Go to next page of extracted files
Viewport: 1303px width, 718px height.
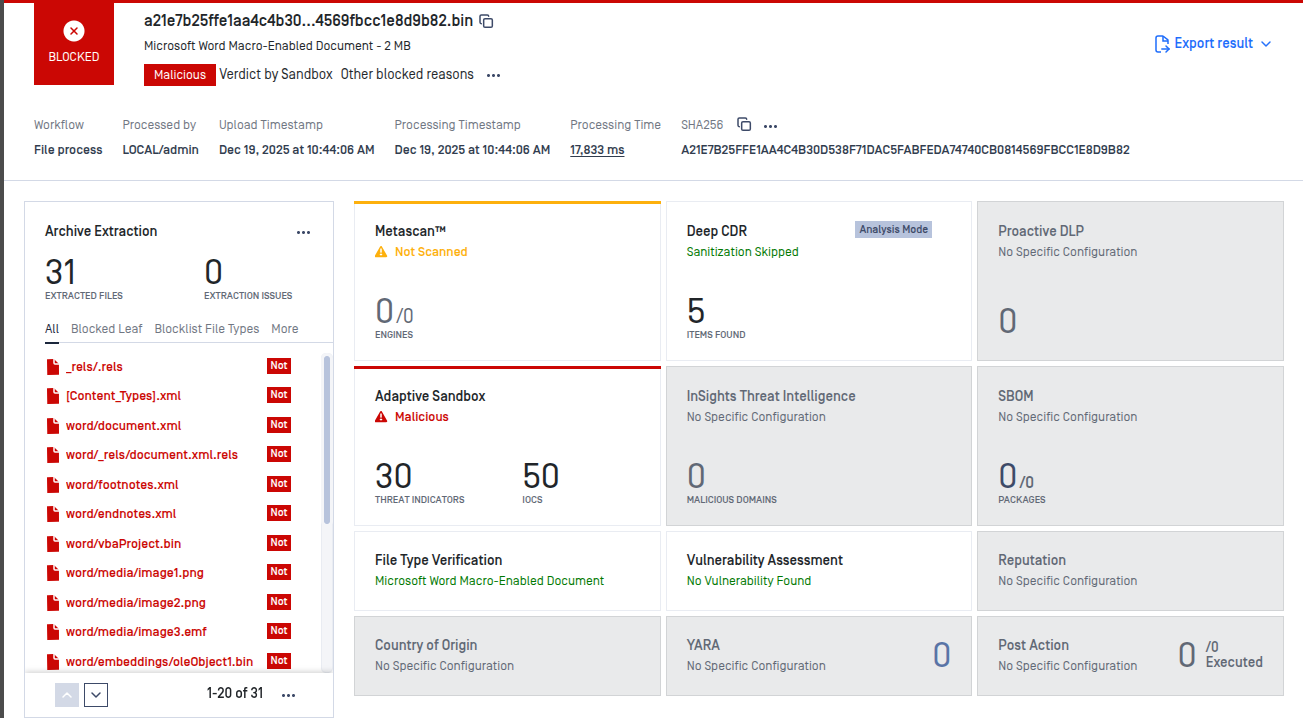[x=96, y=695]
